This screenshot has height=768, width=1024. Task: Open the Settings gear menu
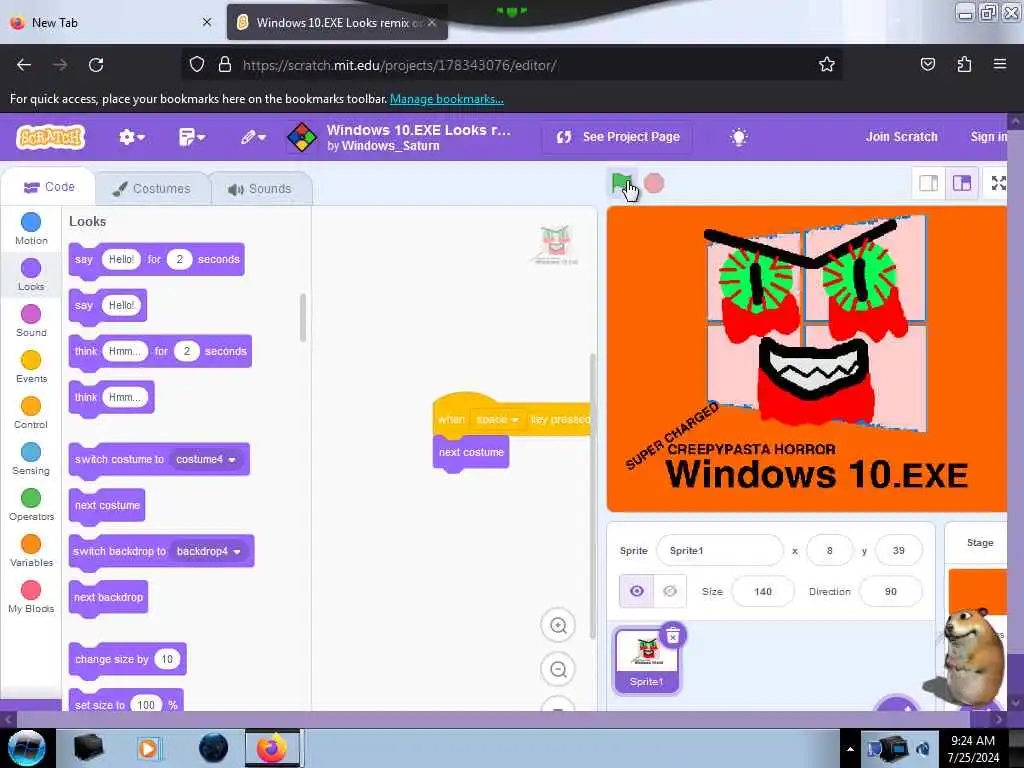point(131,137)
